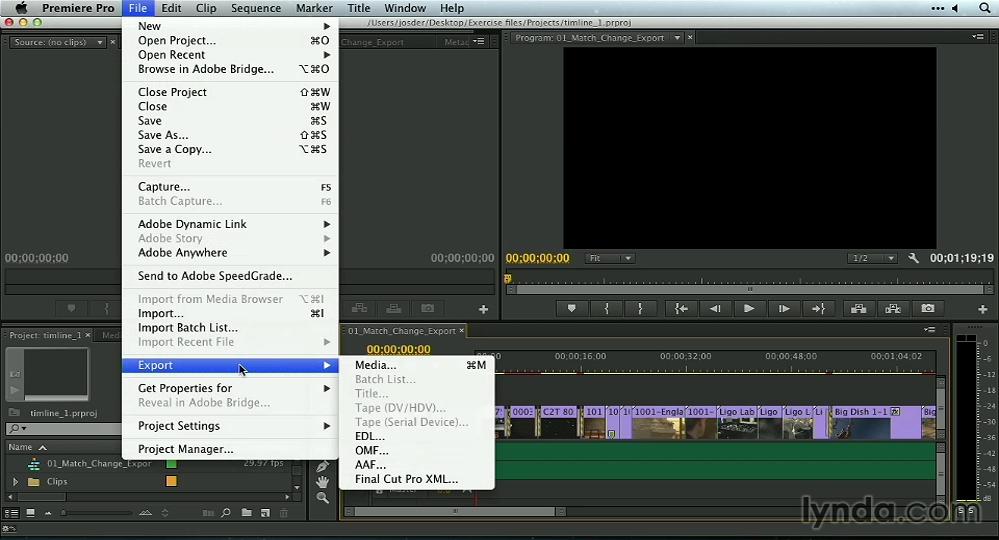Click the Mark In bracket button

pyautogui.click(x=606, y=309)
